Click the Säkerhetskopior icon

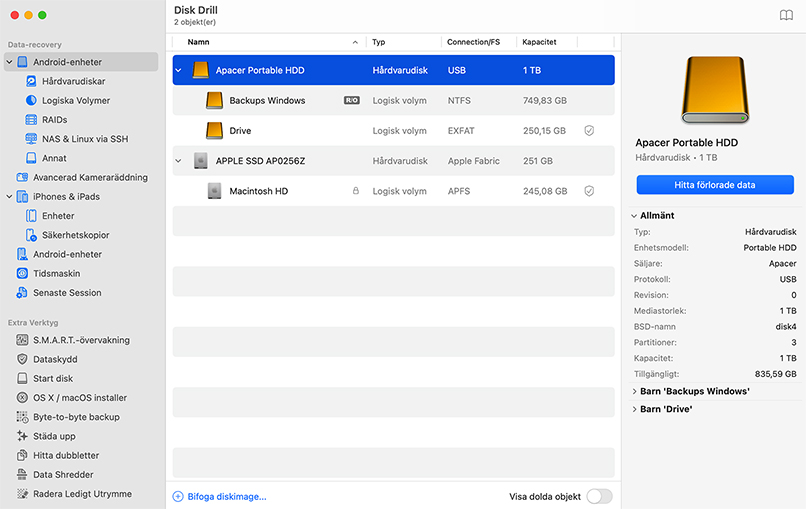31,235
